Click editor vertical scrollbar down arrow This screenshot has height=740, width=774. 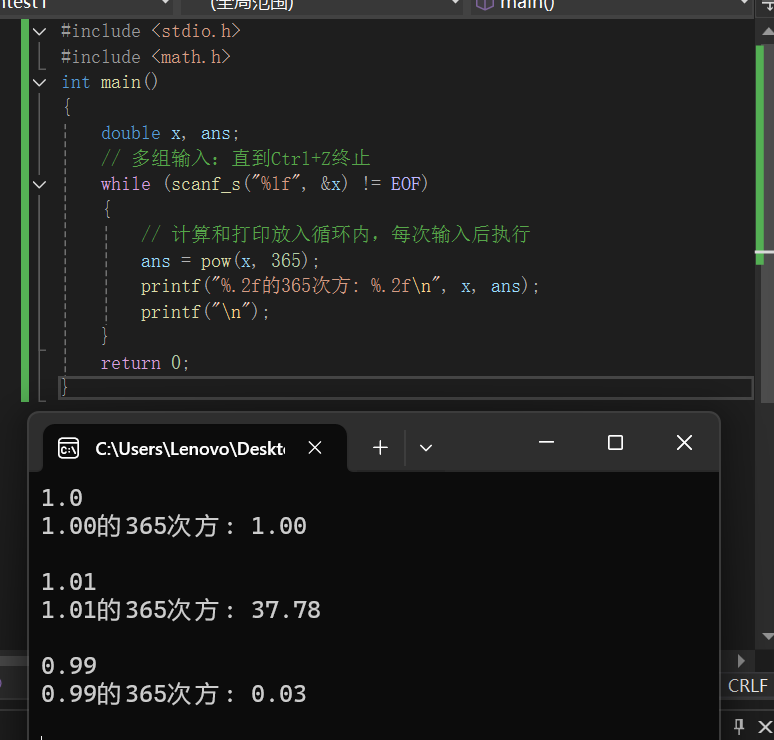click(767, 636)
